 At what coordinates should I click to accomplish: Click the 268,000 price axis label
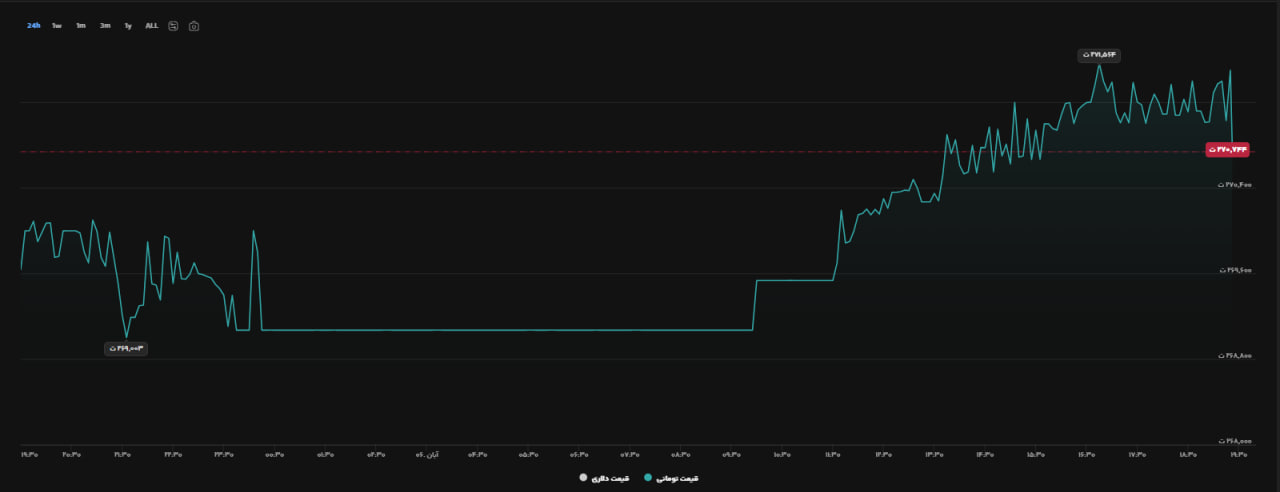coord(1234,440)
